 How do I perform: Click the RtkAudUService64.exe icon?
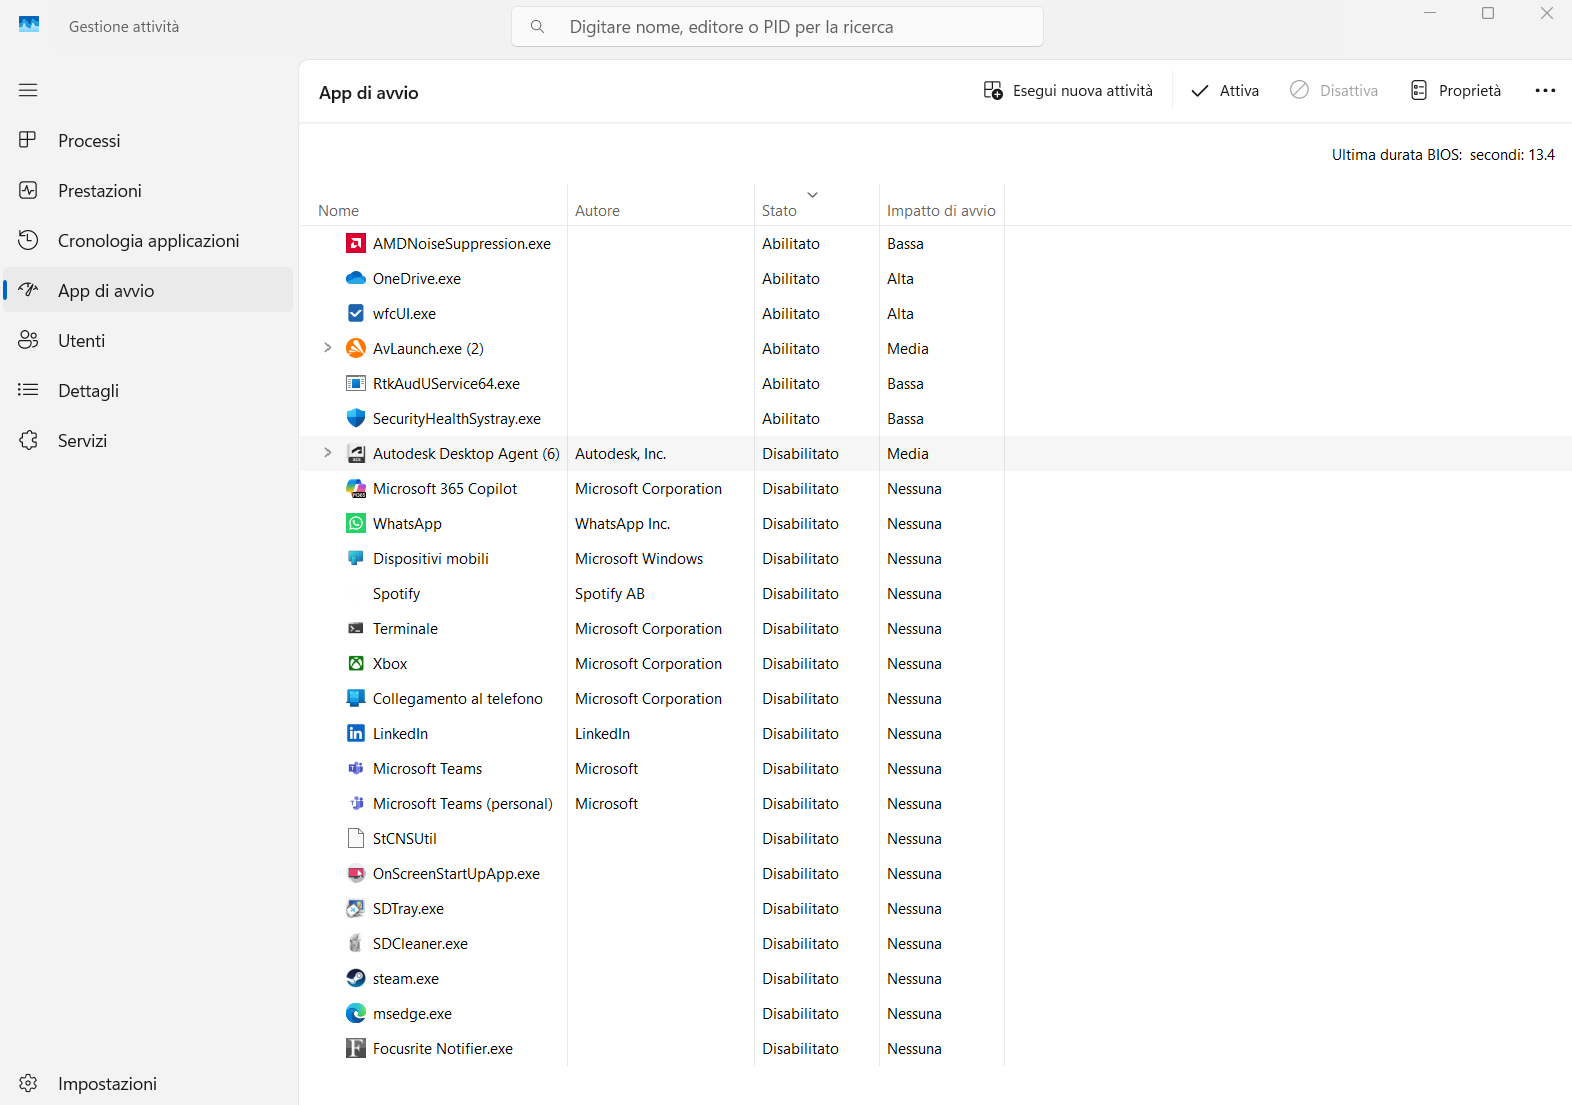(x=356, y=383)
